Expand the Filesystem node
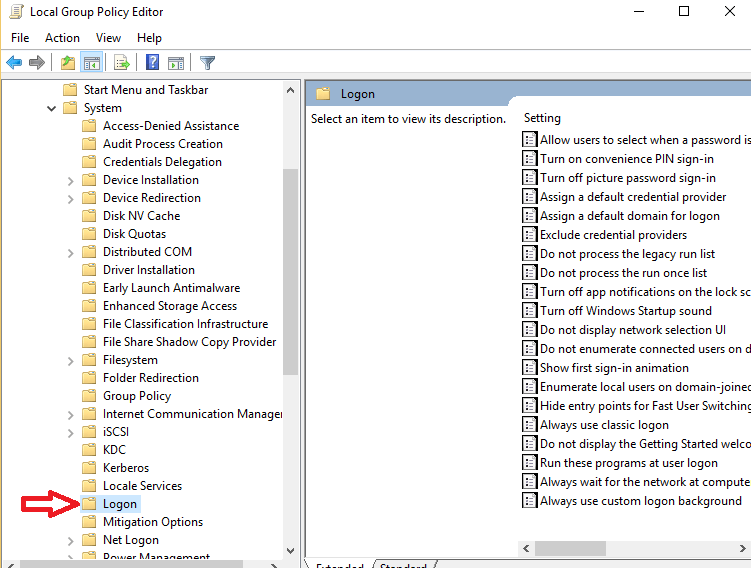Screen dimensions: 751x568 70,361
